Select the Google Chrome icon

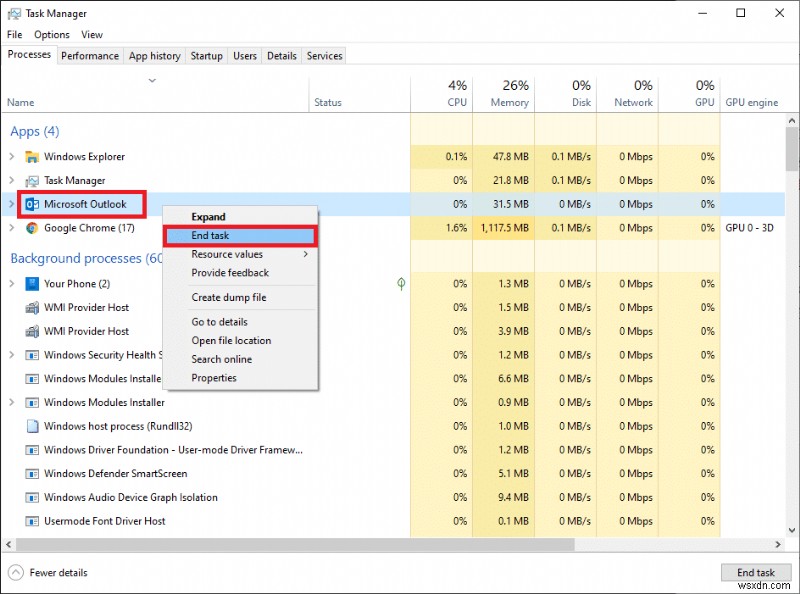click(x=33, y=228)
